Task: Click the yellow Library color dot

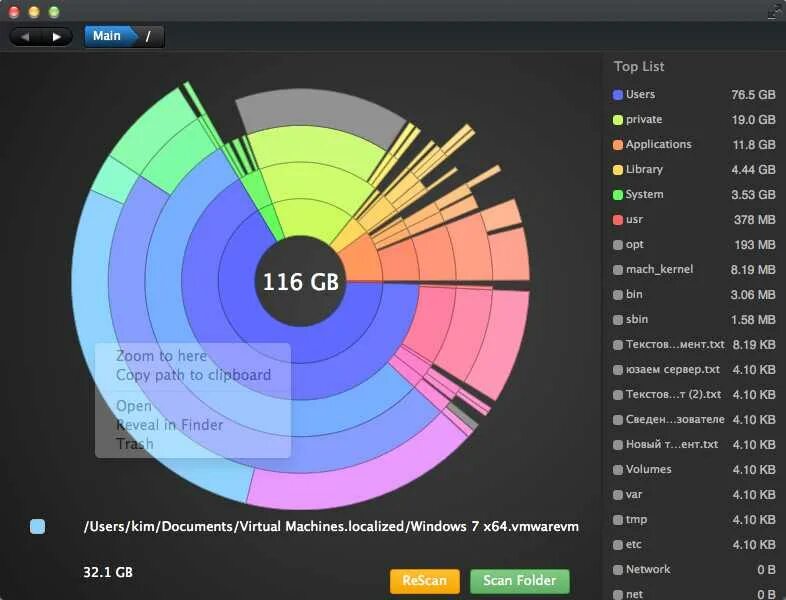Action: [x=618, y=170]
